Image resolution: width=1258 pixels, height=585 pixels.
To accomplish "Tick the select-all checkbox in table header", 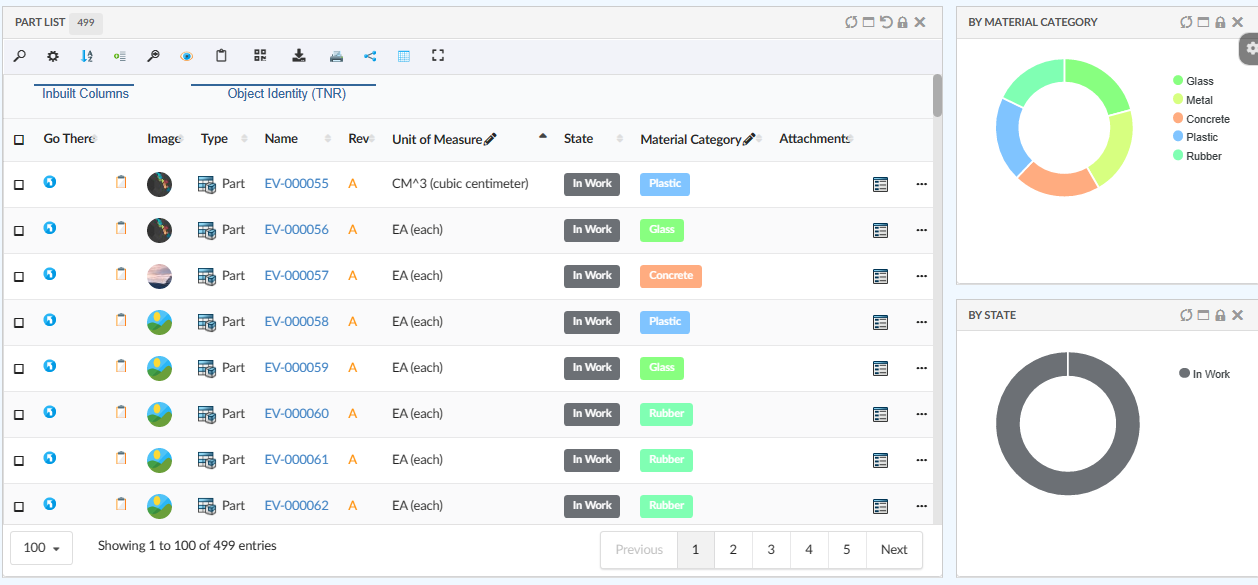I will [19, 140].
